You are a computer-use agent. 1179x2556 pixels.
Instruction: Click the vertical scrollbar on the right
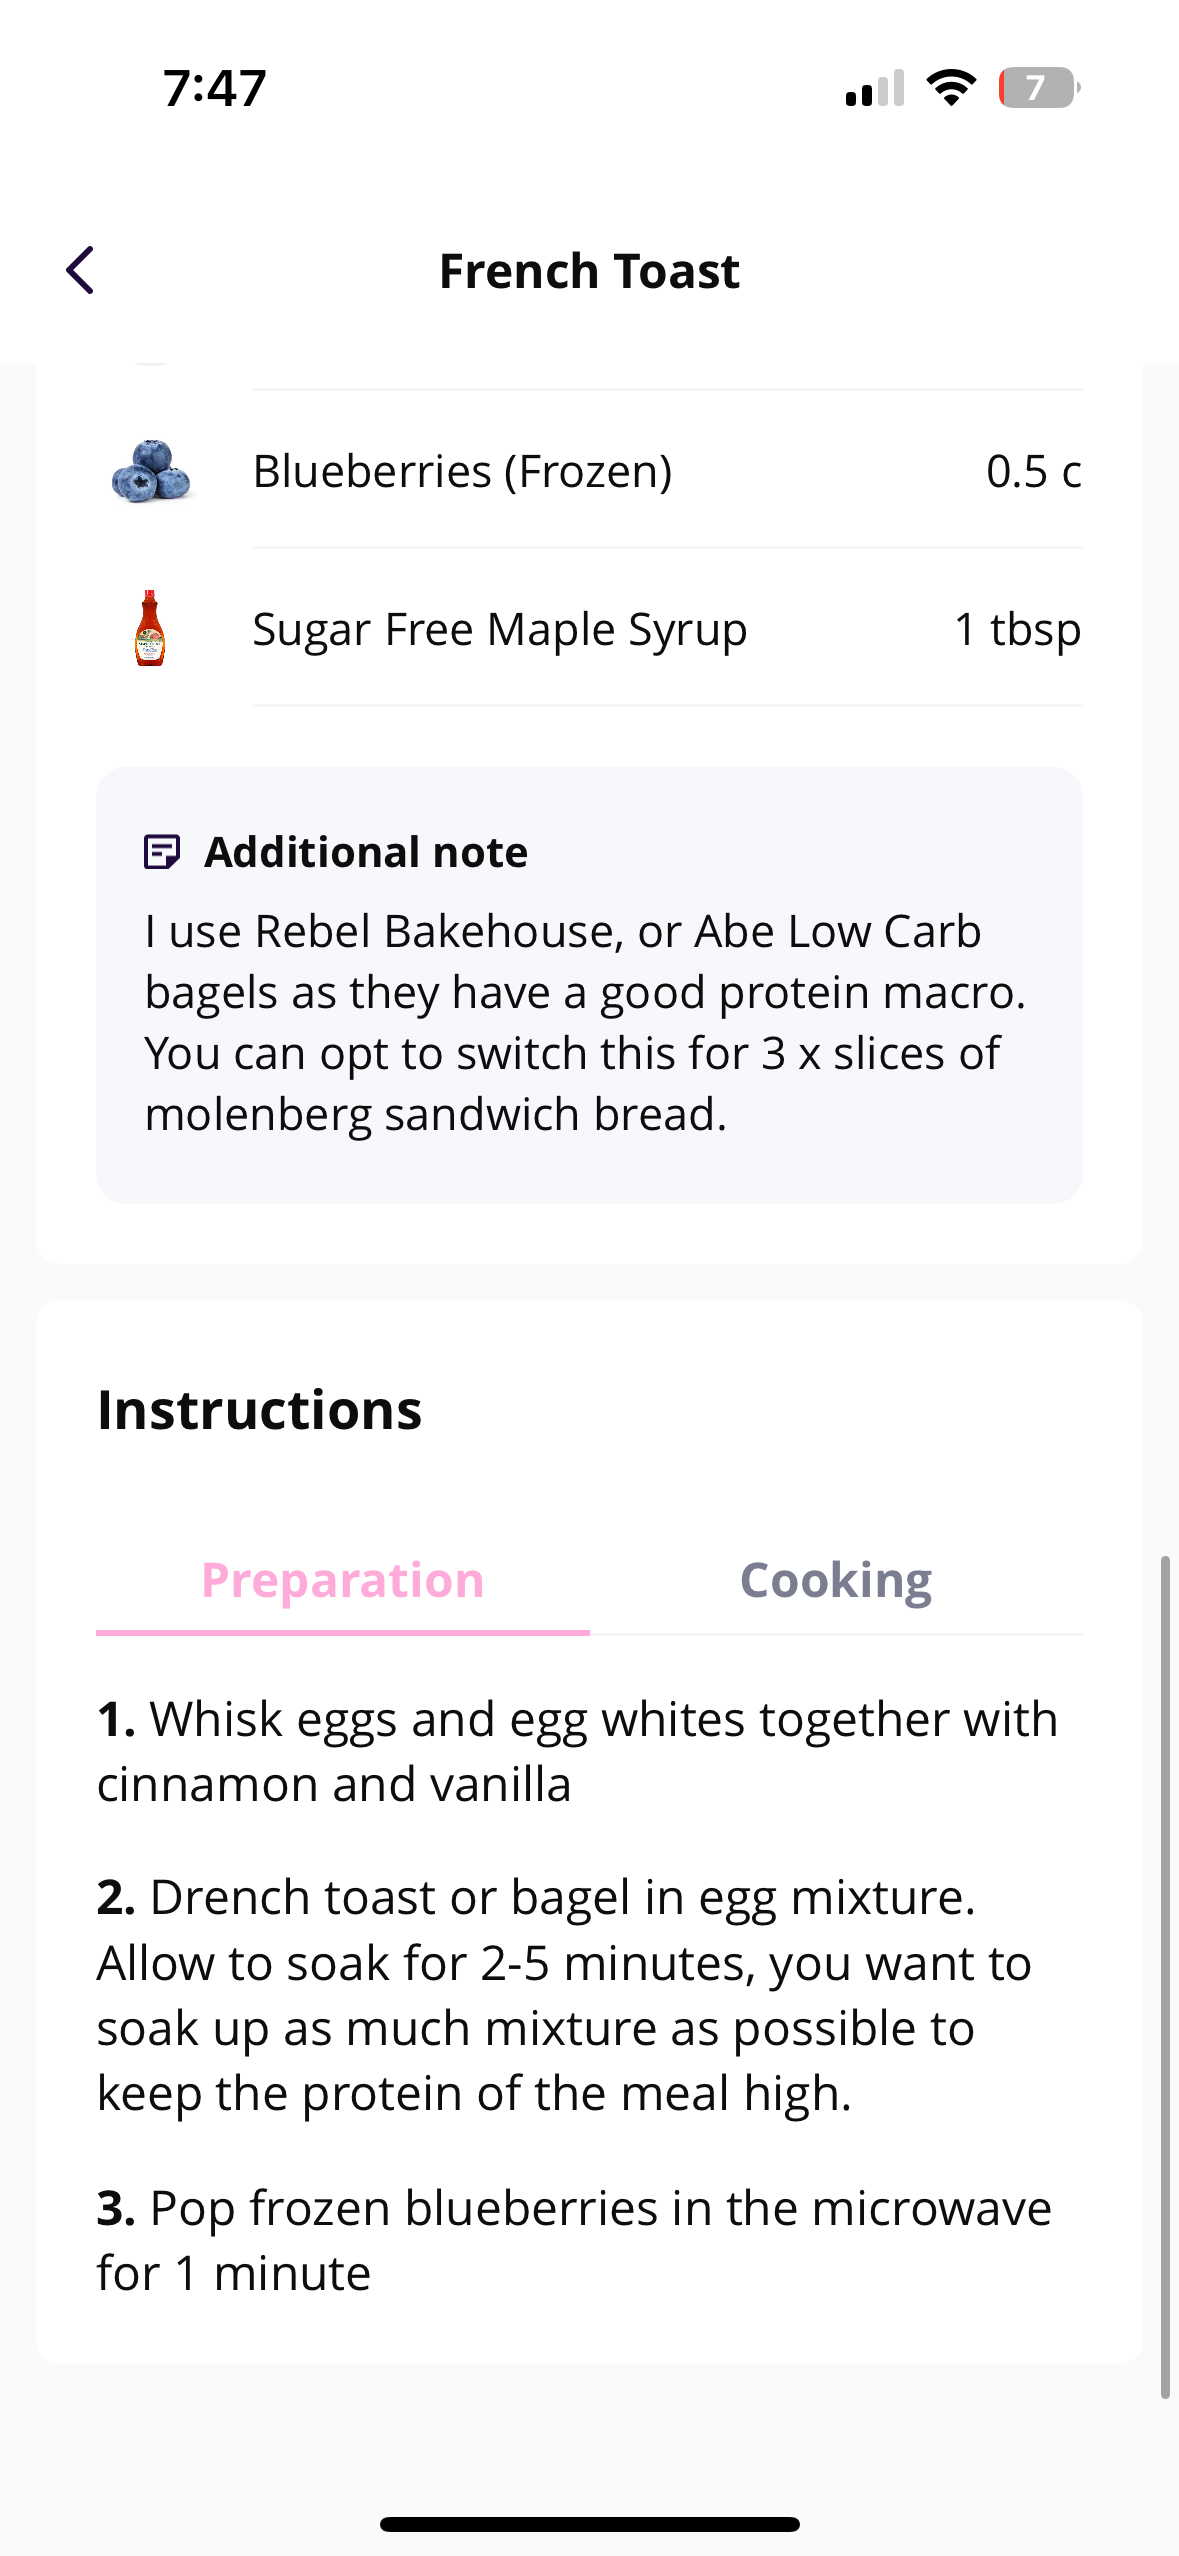coord(1165,1976)
